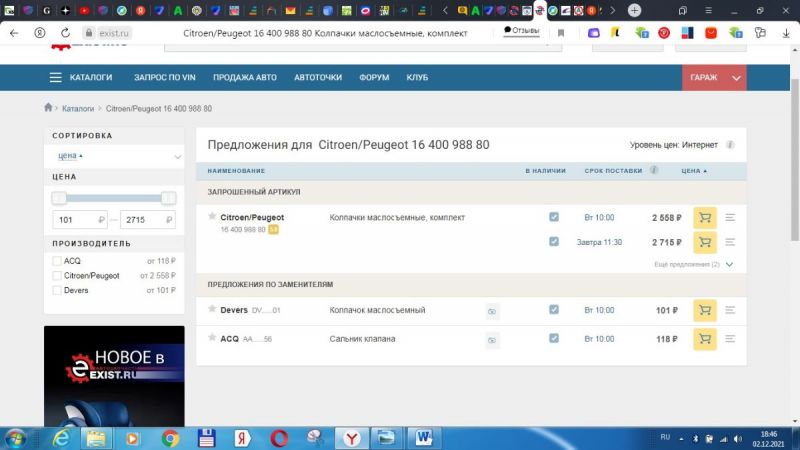This screenshot has height=450, width=800.
Task: Grab the minimum price slider handle
Action: 59,198
